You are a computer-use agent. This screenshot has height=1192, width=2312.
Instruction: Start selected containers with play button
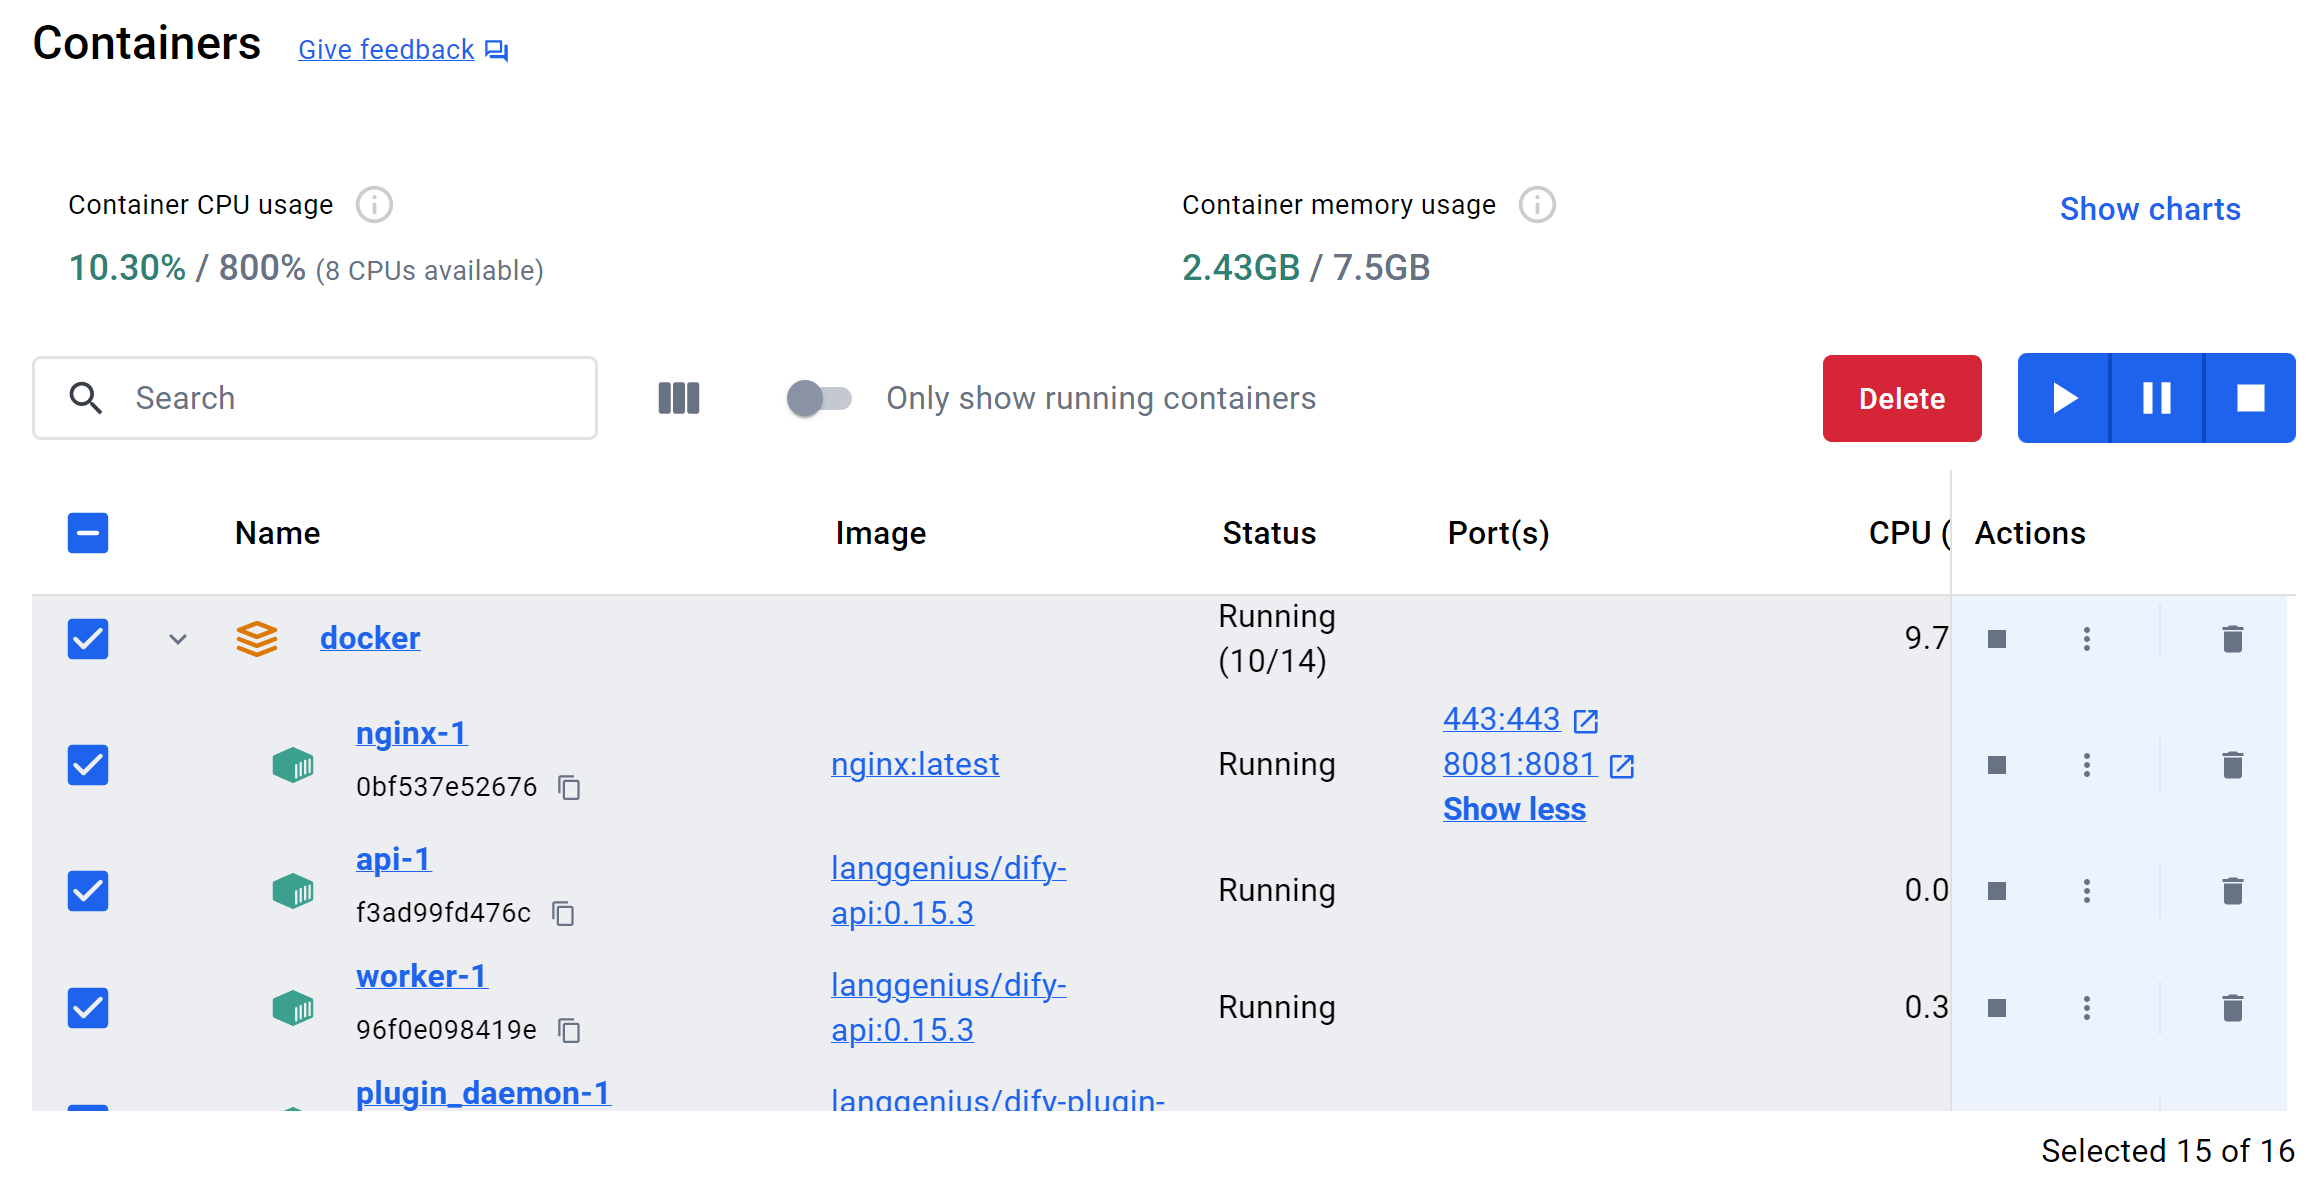pos(2064,398)
